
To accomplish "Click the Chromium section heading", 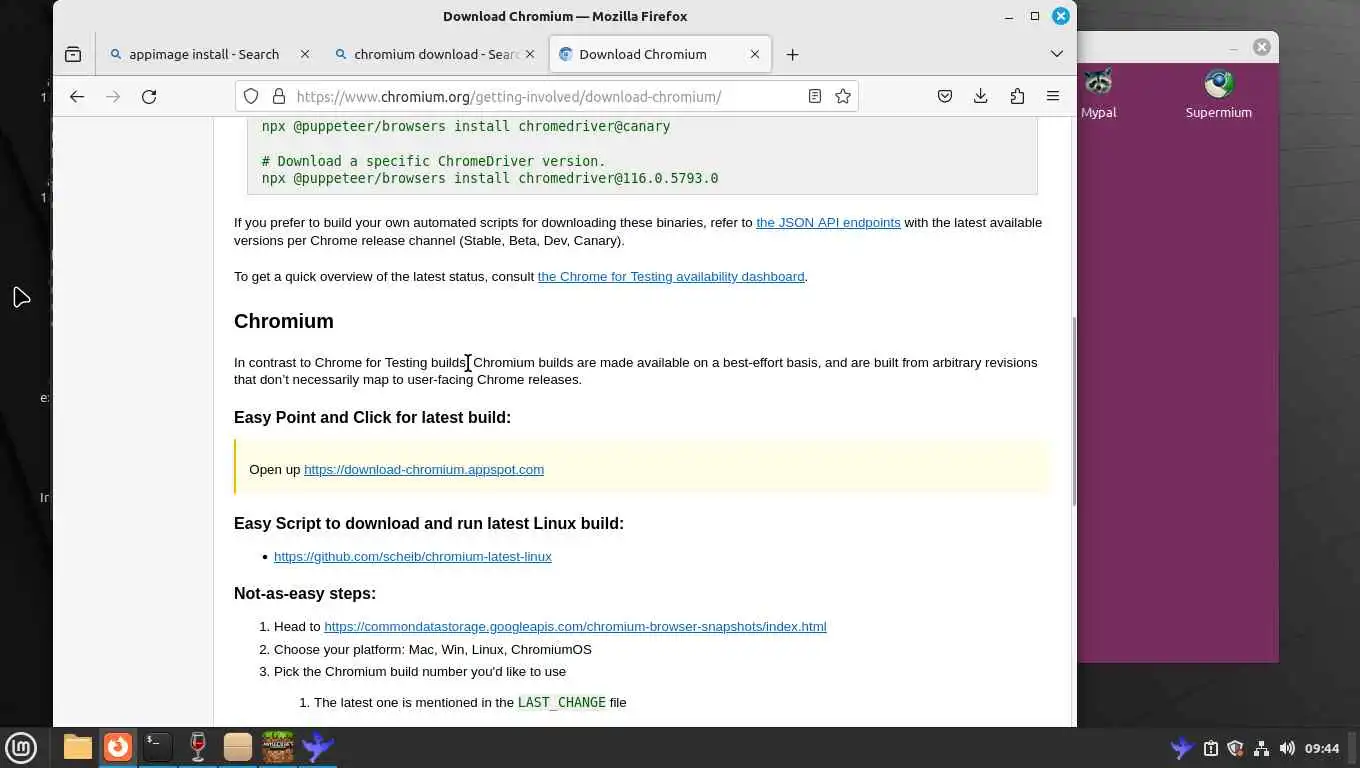I will click(x=284, y=321).
